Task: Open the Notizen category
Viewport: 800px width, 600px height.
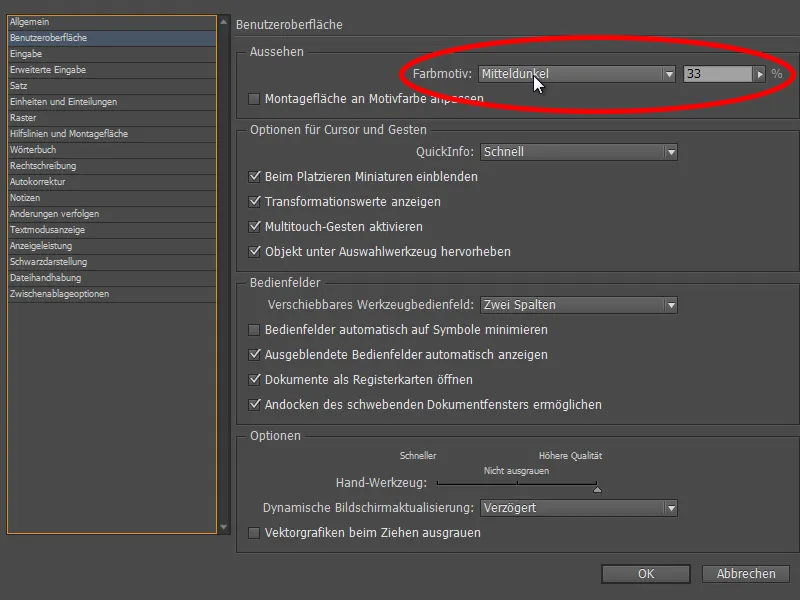Action: [112, 198]
